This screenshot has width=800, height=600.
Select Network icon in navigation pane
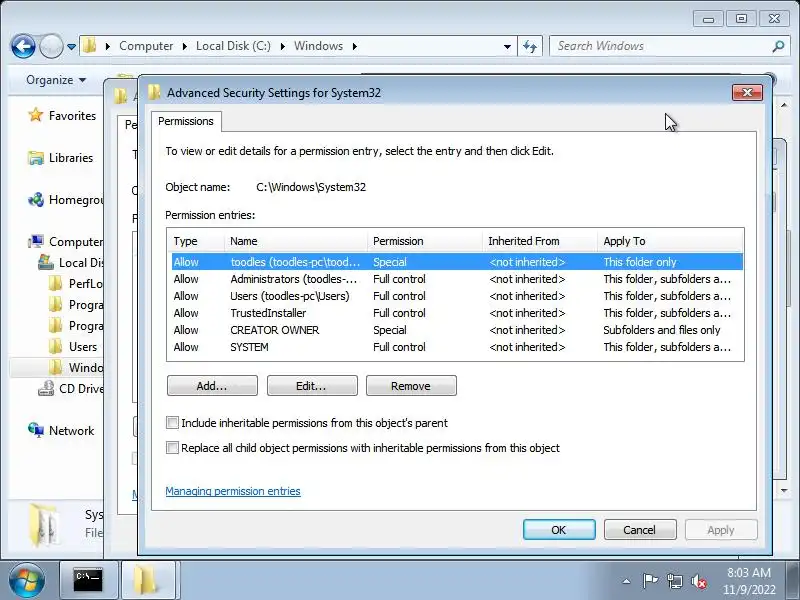click(x=36, y=431)
